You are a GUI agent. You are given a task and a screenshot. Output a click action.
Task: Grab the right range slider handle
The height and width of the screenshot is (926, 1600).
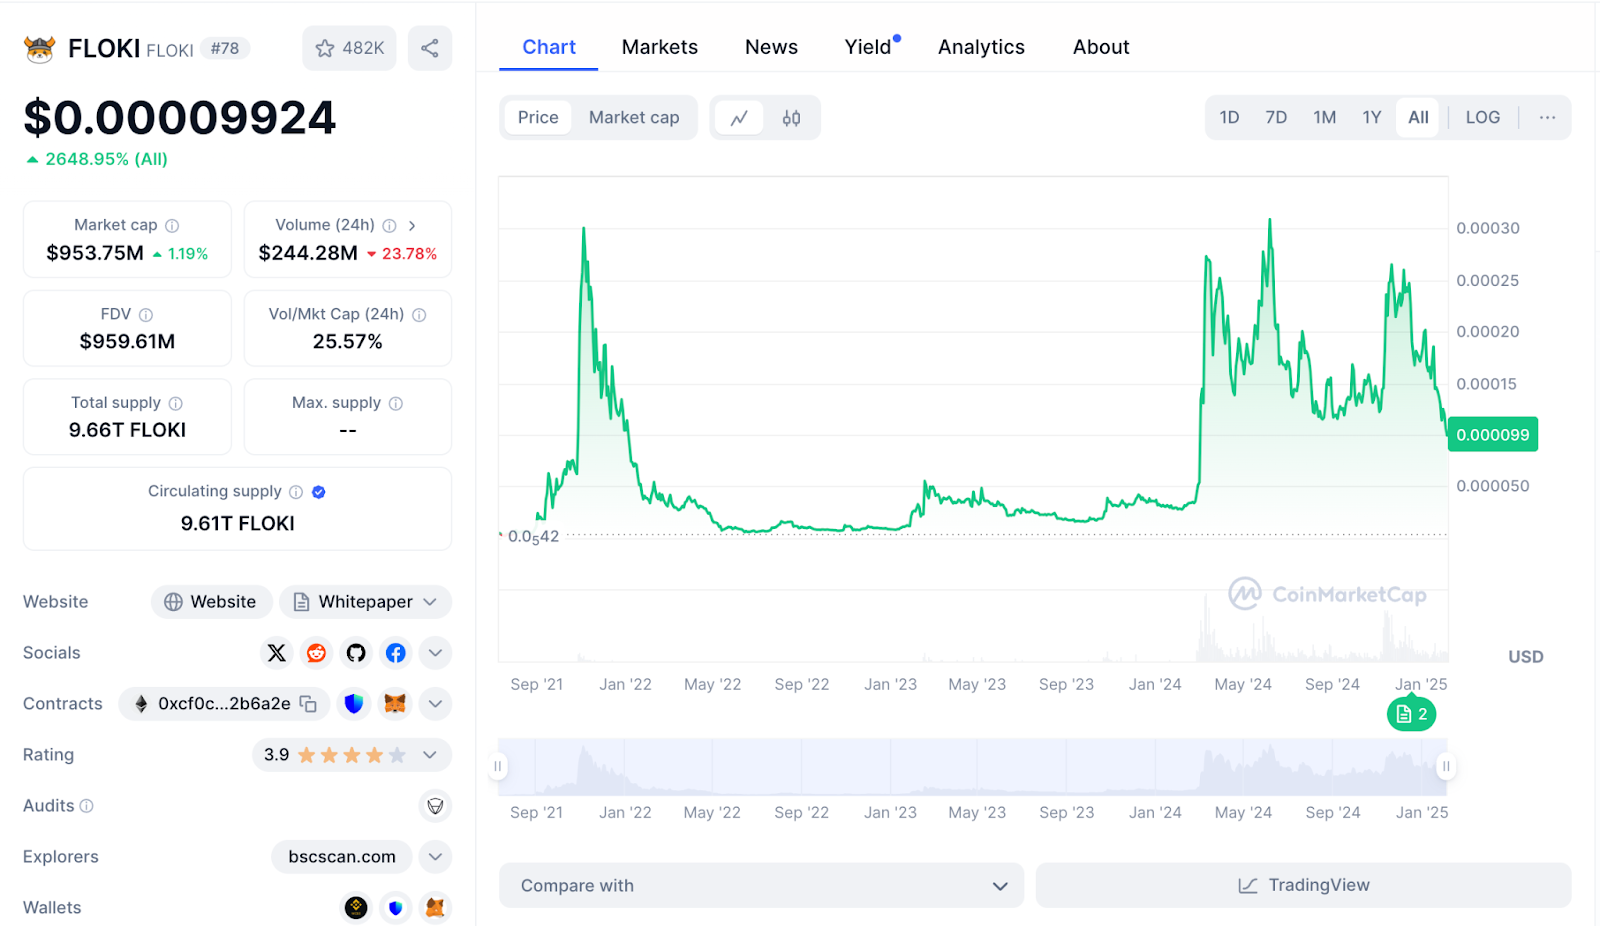pos(1445,767)
